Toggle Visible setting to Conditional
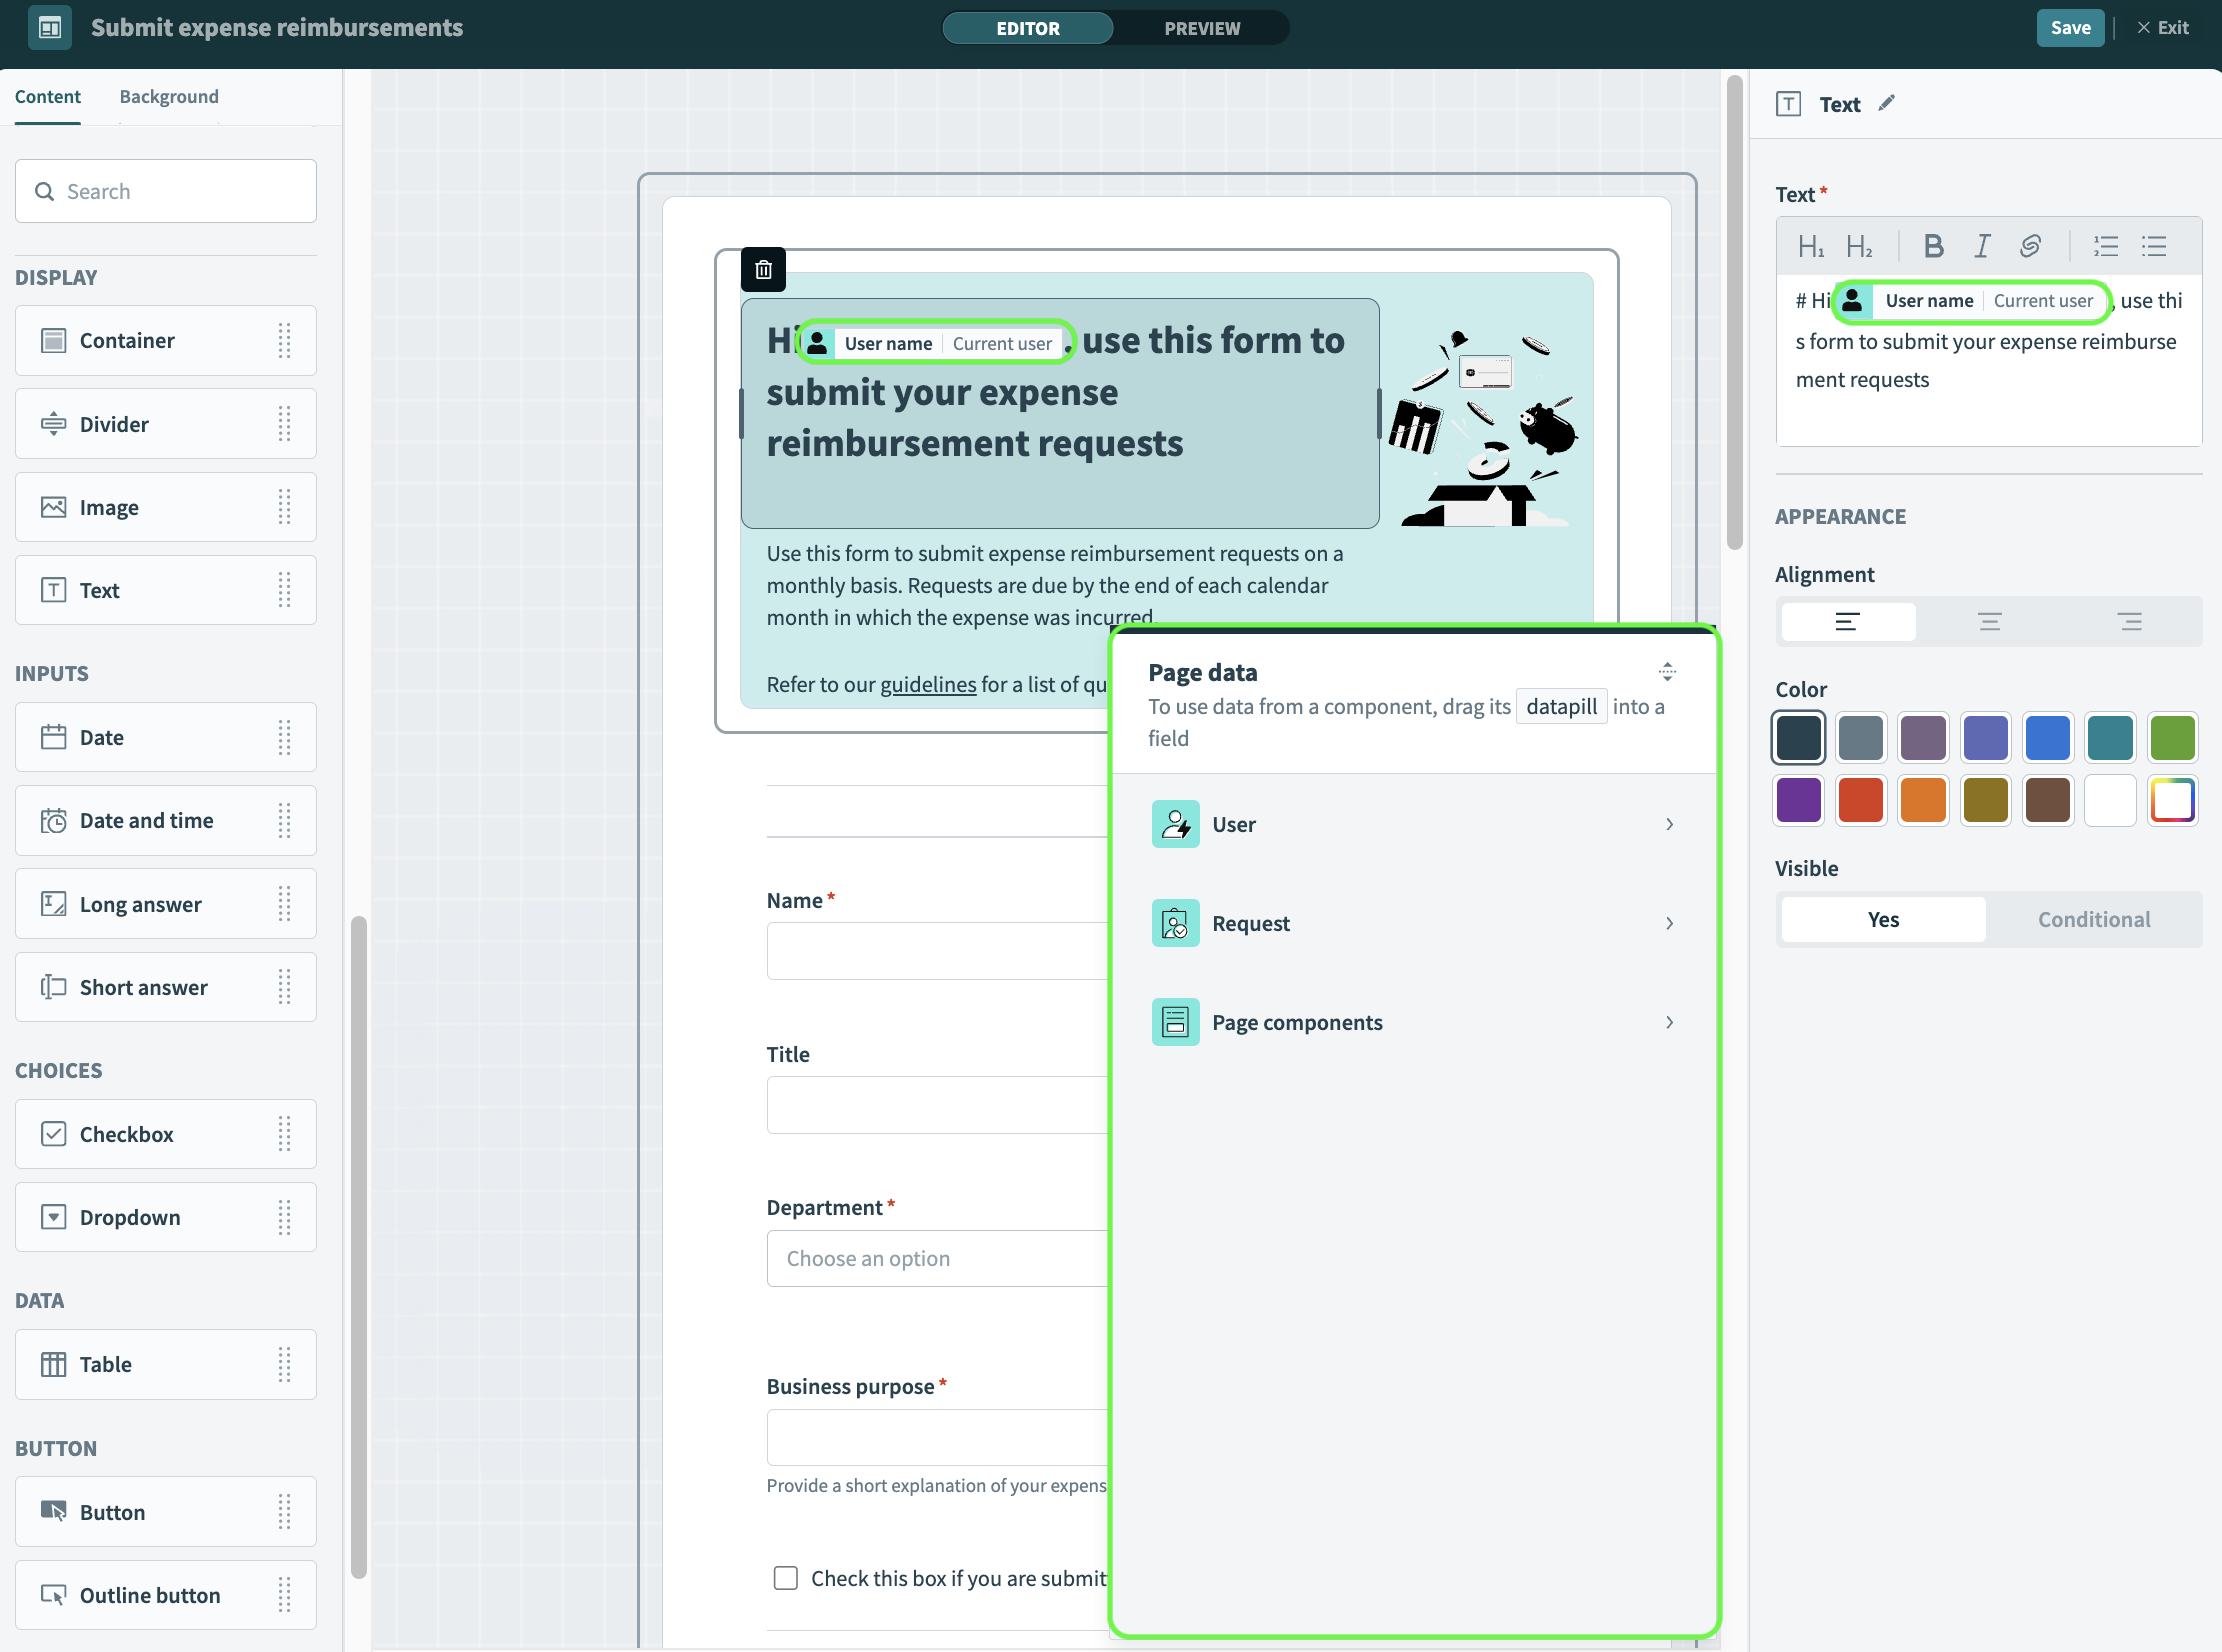Viewport: 2222px width, 1652px height. (x=2094, y=918)
